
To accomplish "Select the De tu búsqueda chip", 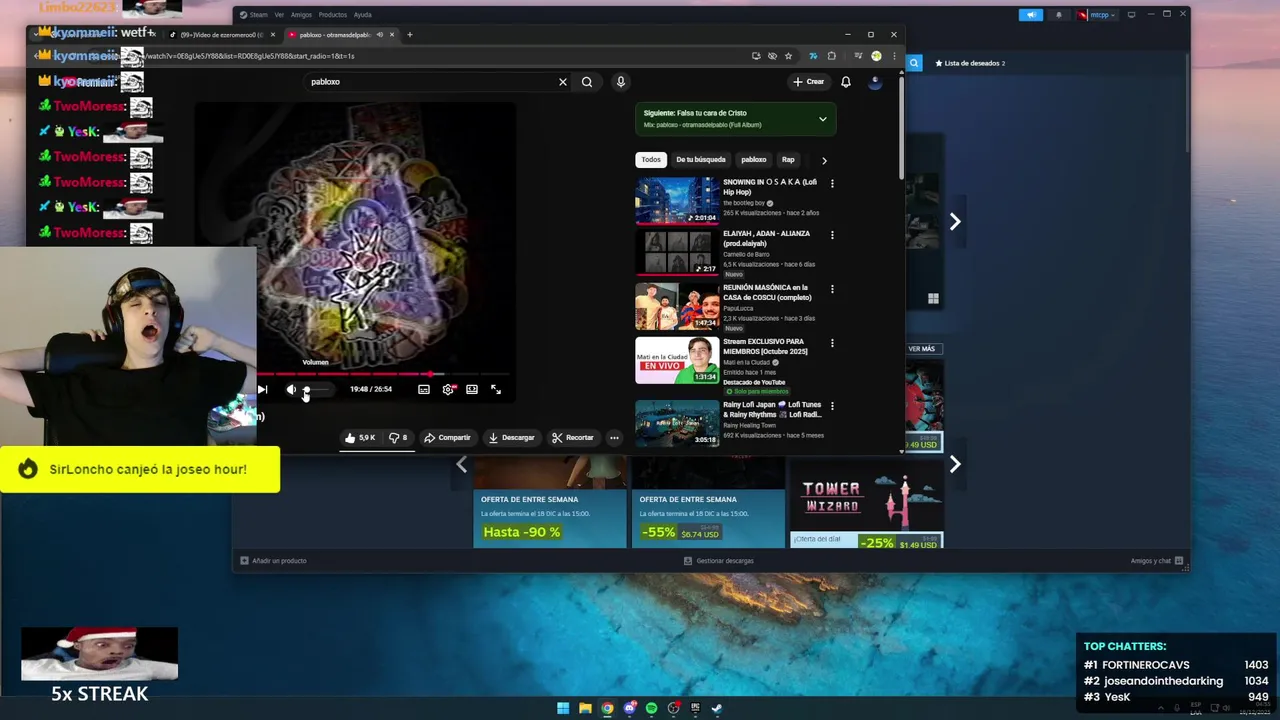I will pos(701,160).
